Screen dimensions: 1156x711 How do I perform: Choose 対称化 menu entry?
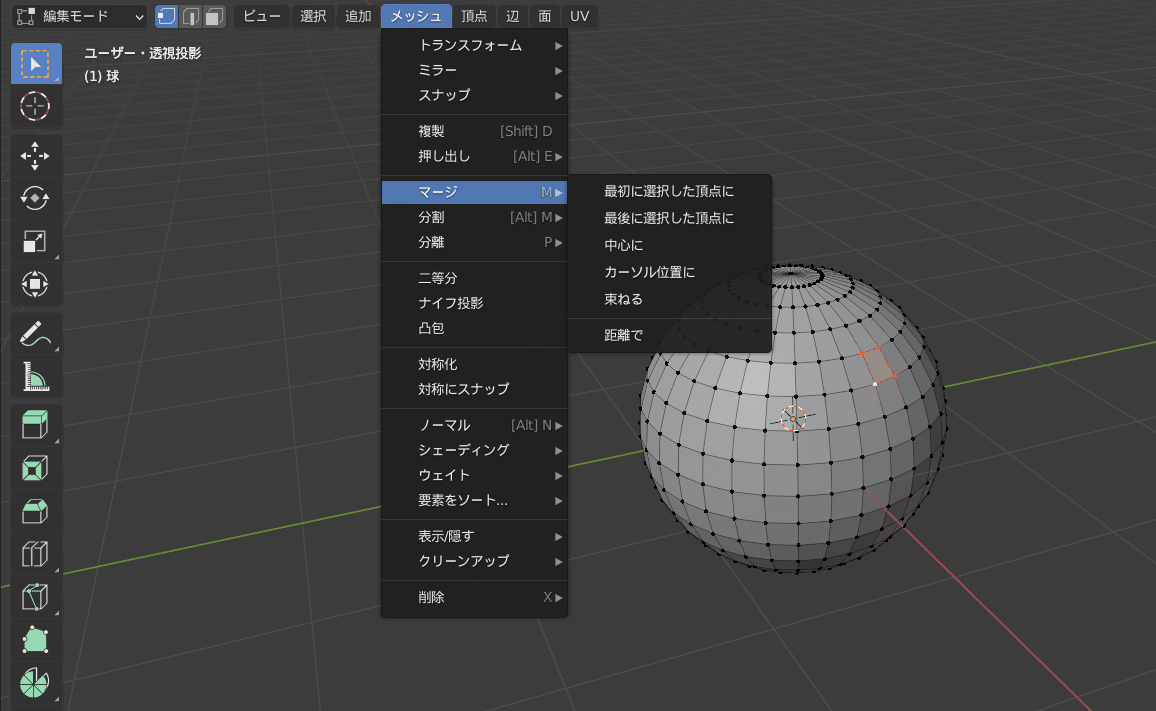click(x=474, y=364)
